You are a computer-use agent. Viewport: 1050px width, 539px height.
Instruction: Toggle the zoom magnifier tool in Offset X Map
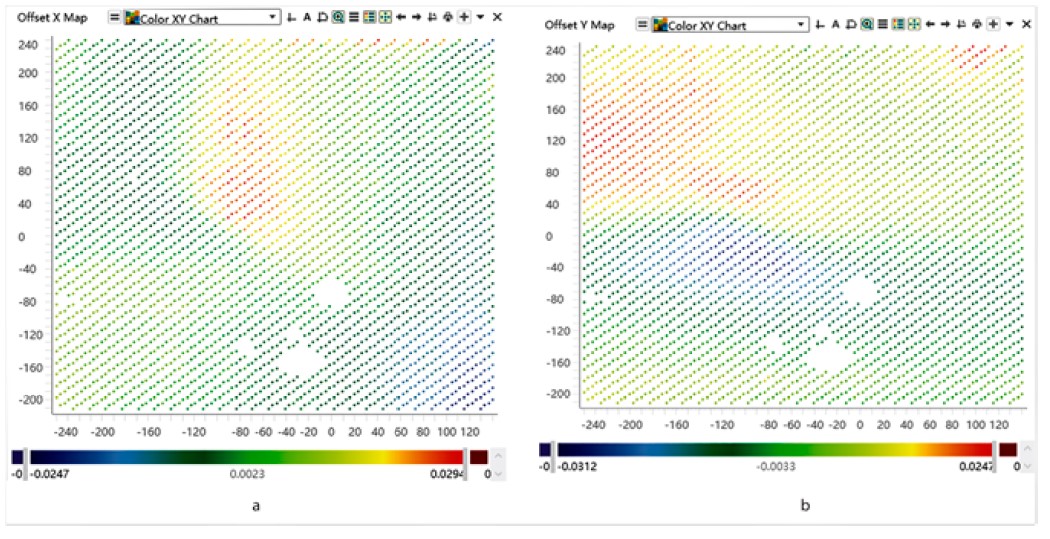click(x=338, y=17)
